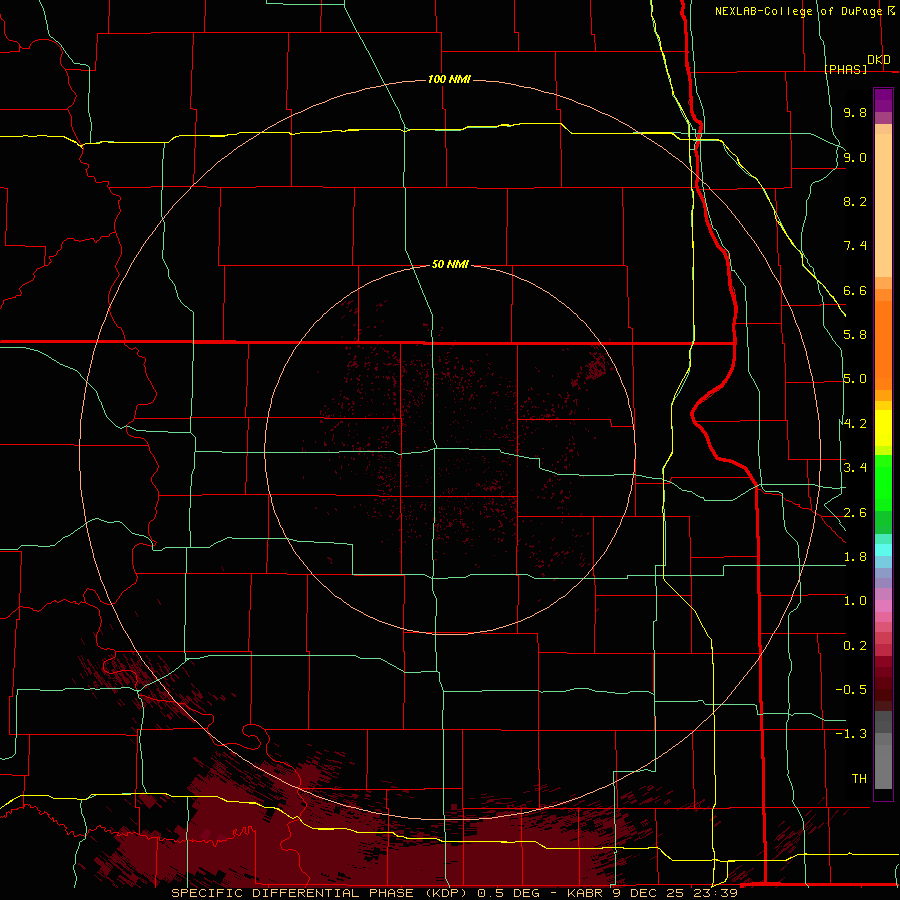Pick the gray bottom segment of color bar
The width and height of the screenshot is (900, 900).
[x=883, y=767]
